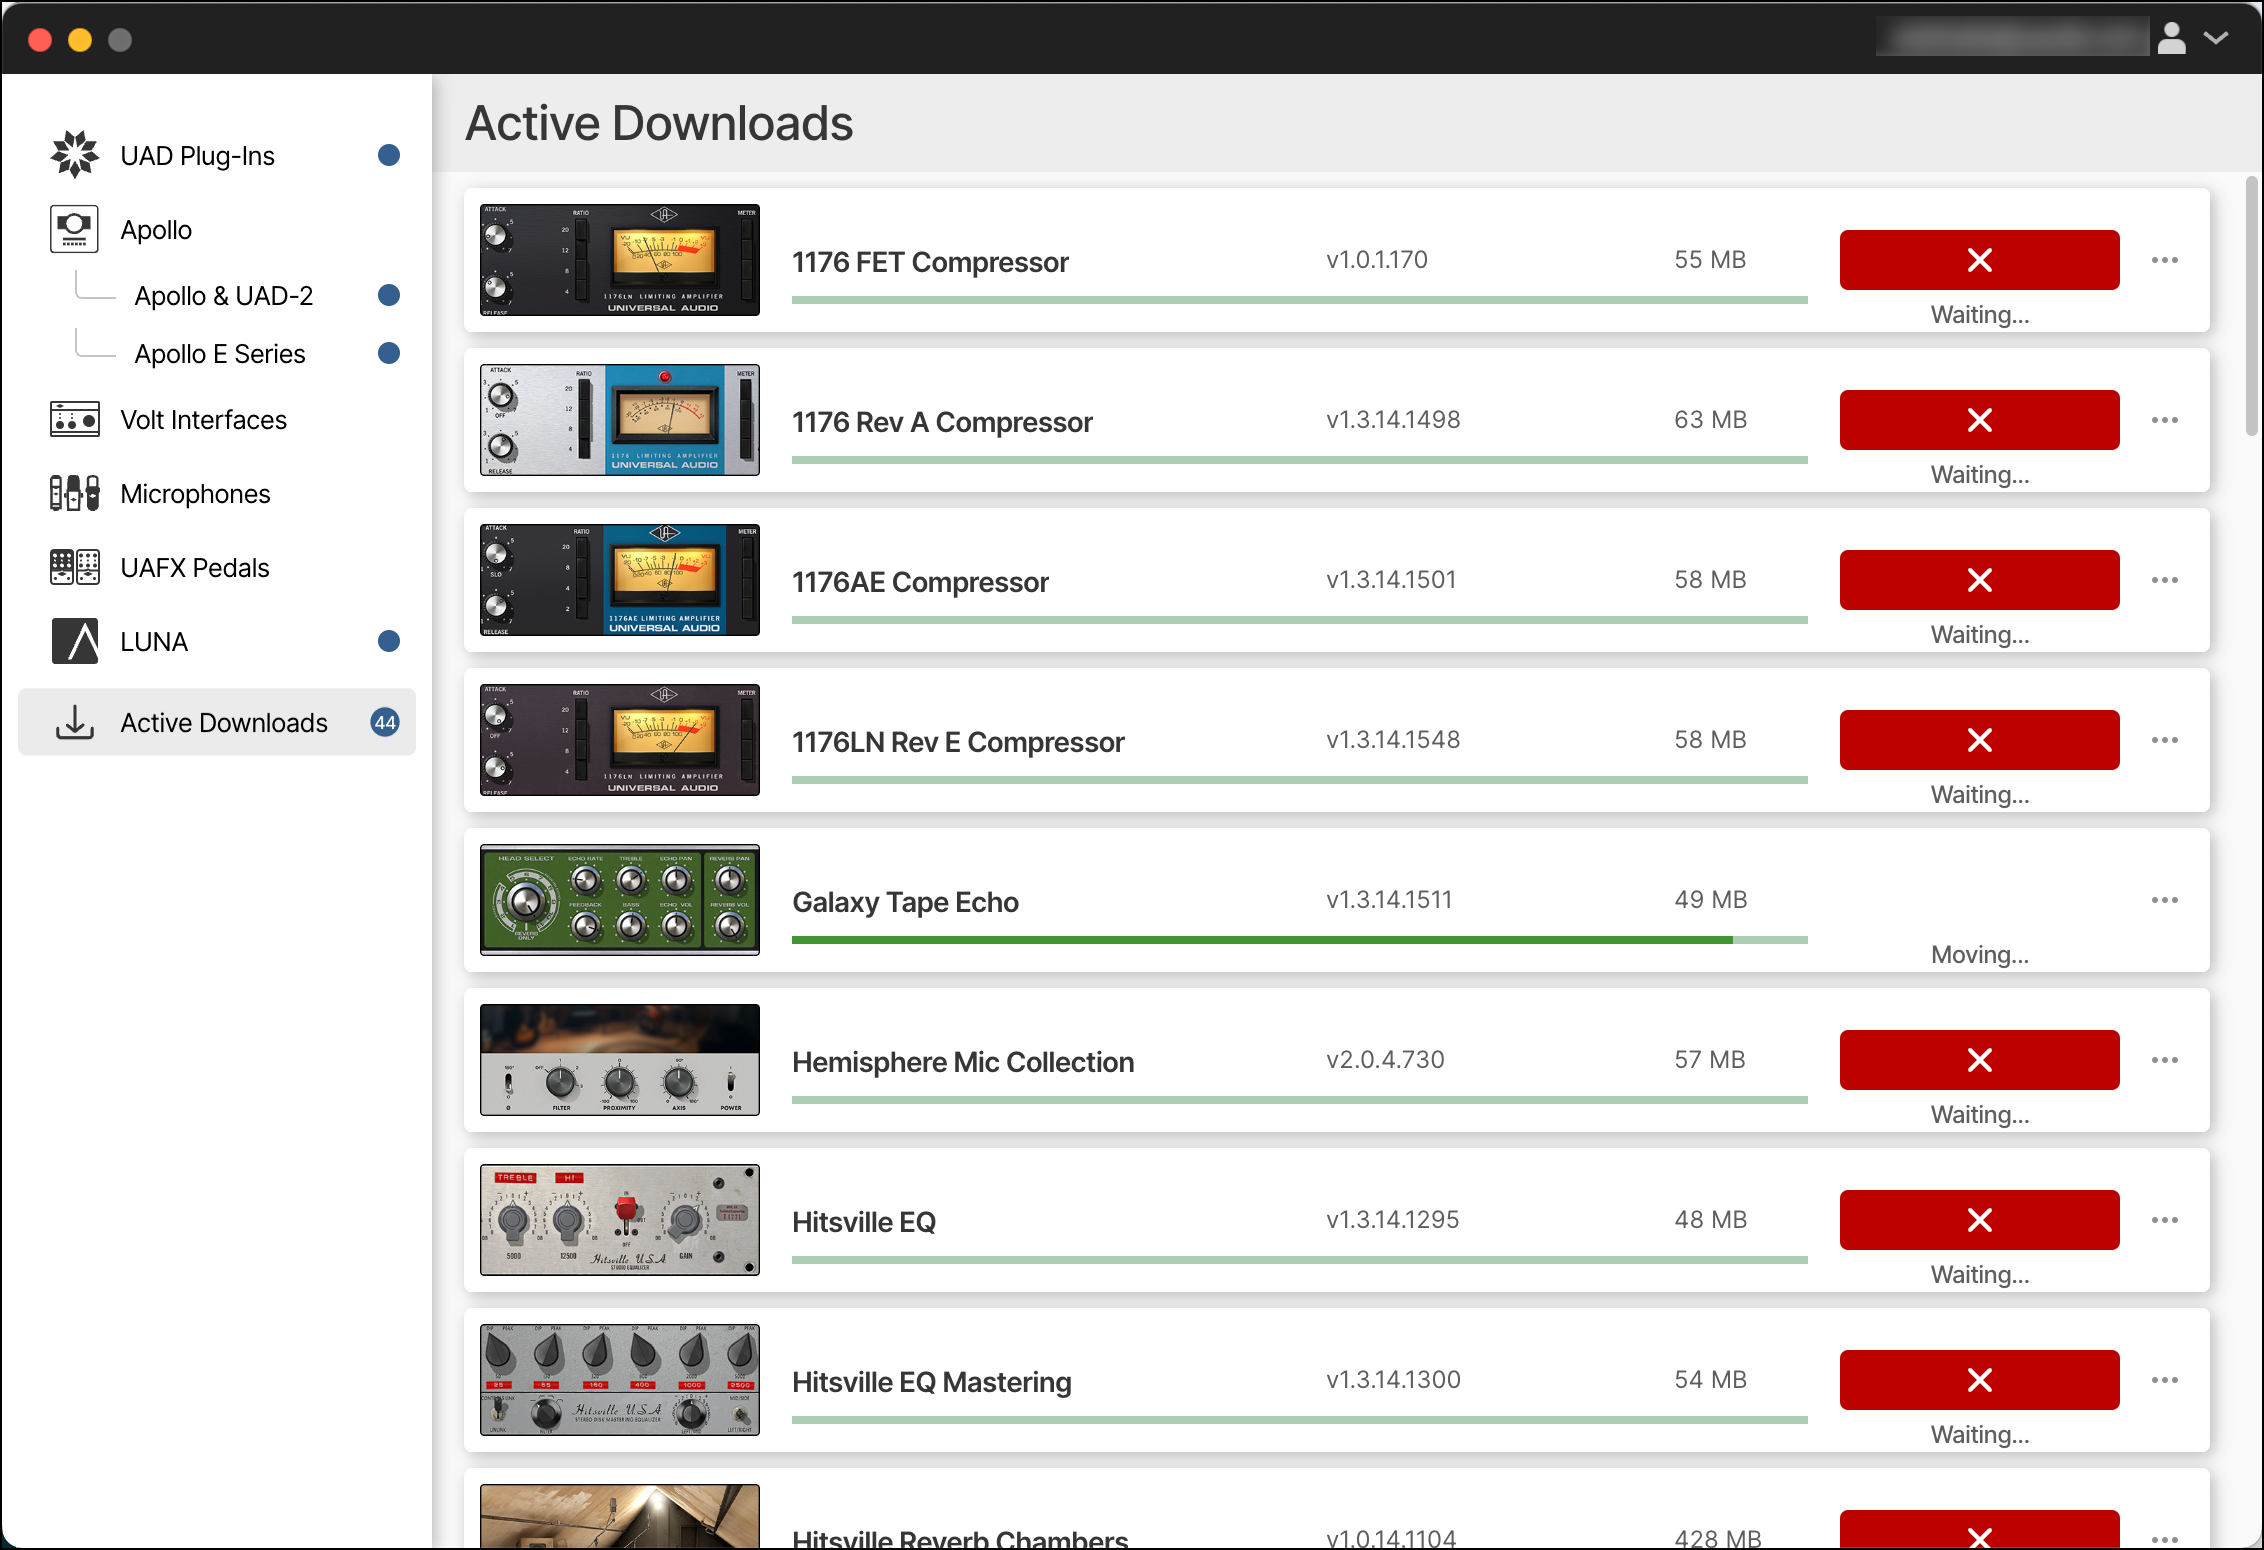This screenshot has width=2264, height=1550.
Task: Click the Apollo interface icon
Action: pos(75,229)
